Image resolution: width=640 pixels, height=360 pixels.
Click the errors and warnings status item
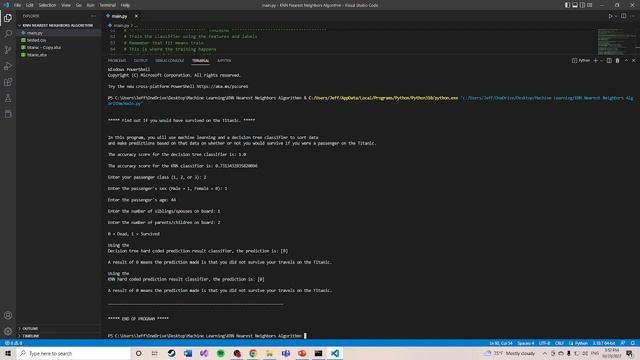[x=13, y=343]
